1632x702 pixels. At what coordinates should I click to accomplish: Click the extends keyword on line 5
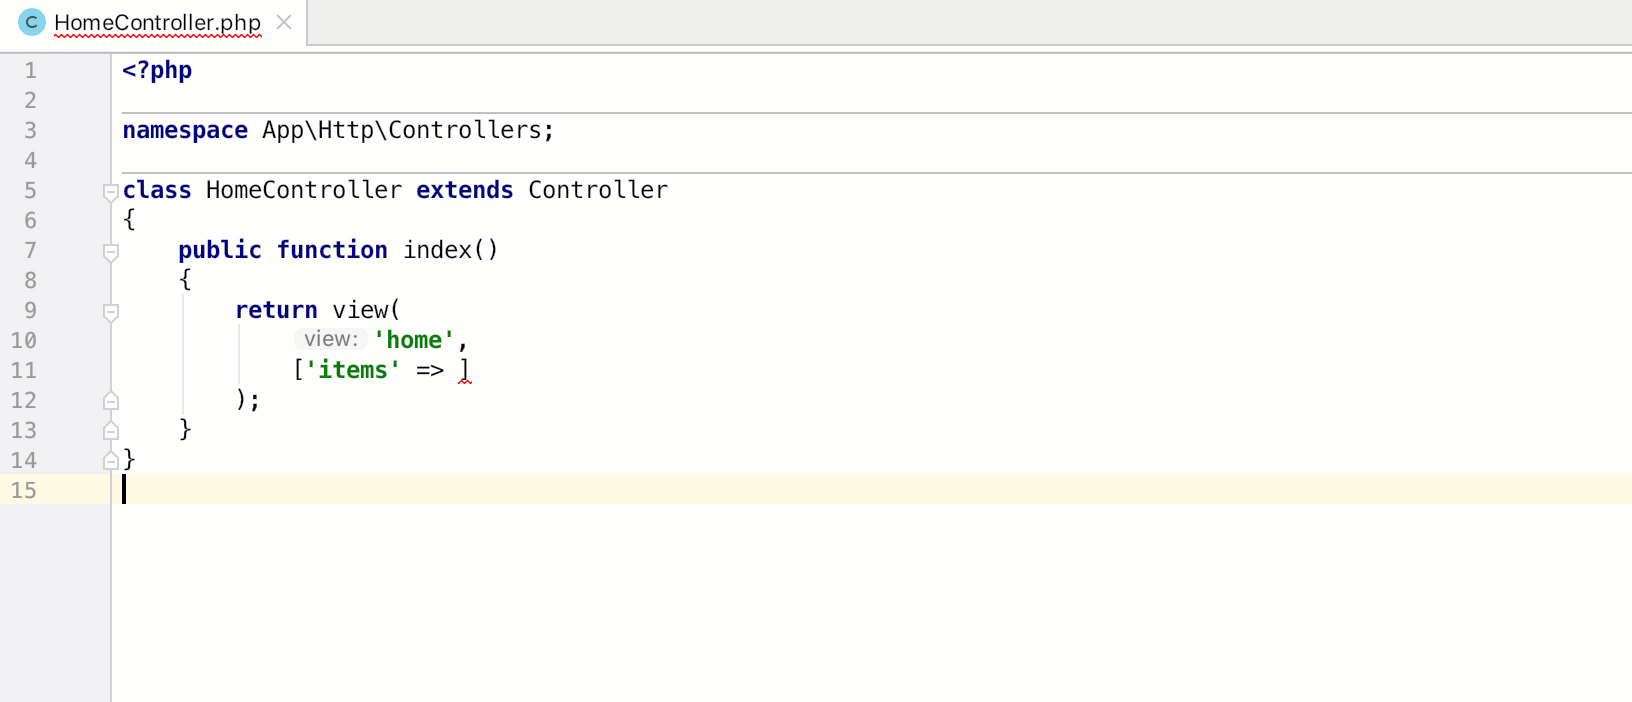[x=464, y=190]
